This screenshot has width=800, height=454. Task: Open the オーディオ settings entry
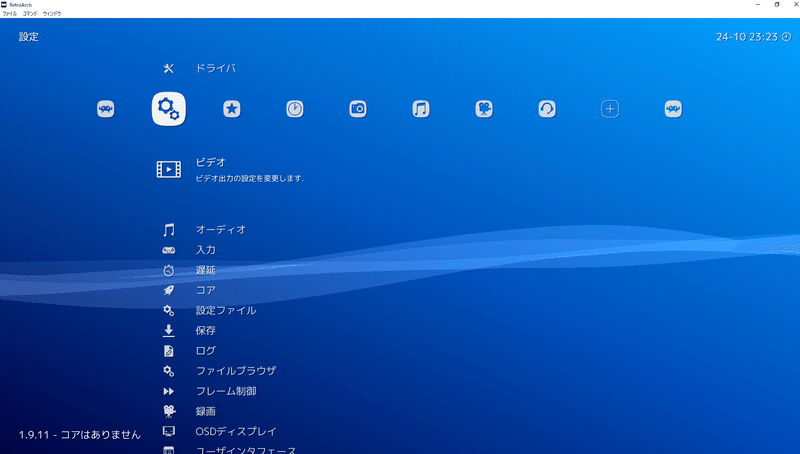(x=221, y=230)
